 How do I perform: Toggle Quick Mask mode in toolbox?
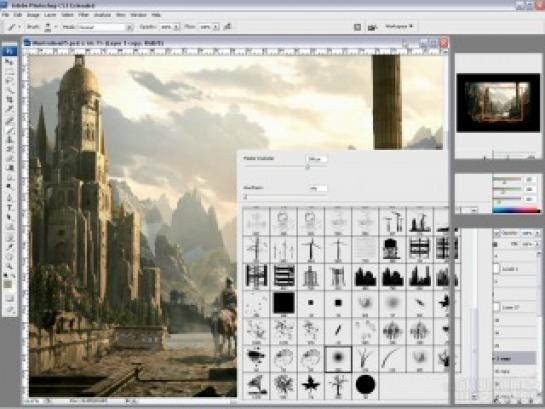[x=9, y=299]
